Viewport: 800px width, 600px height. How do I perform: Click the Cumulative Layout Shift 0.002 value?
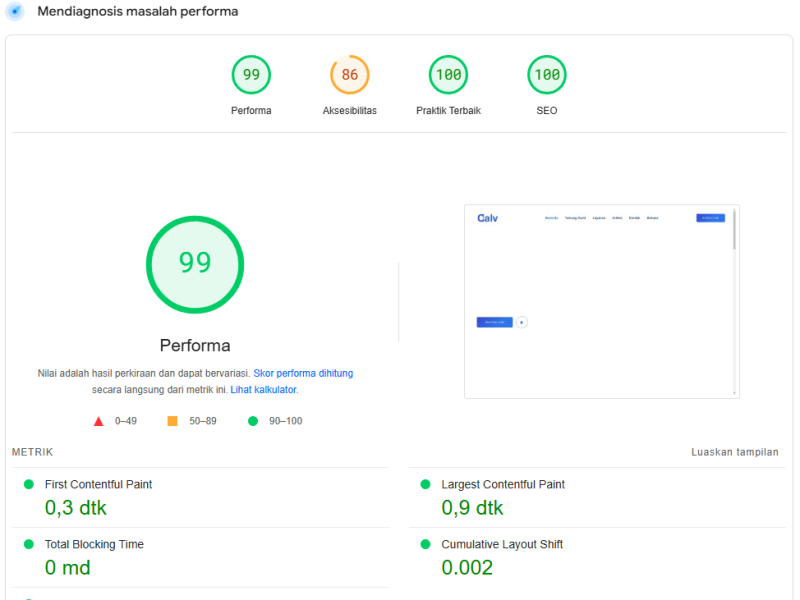click(x=467, y=568)
